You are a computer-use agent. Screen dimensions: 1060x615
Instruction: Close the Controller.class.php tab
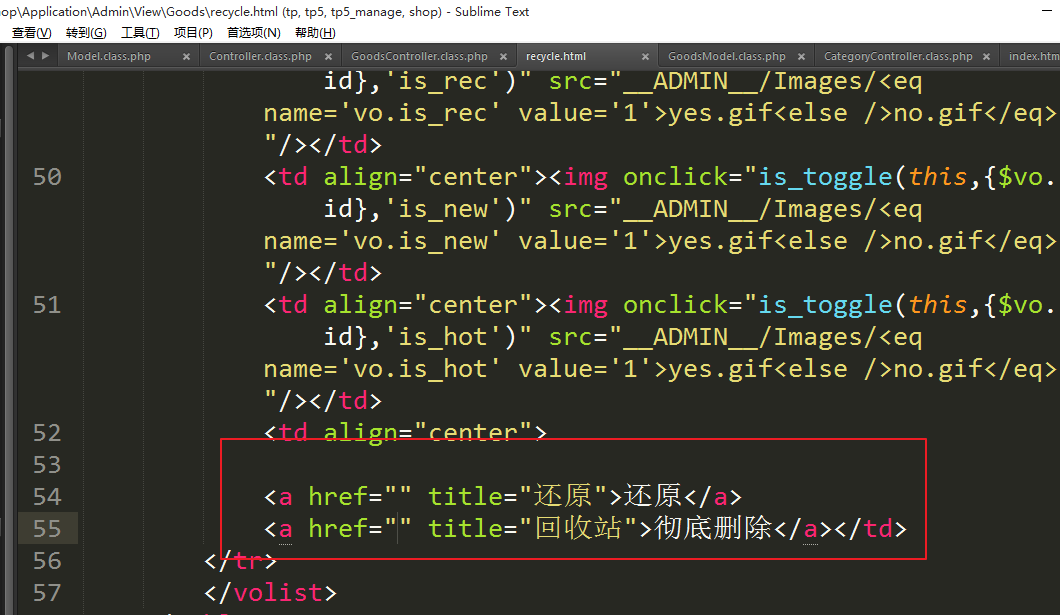(x=329, y=57)
